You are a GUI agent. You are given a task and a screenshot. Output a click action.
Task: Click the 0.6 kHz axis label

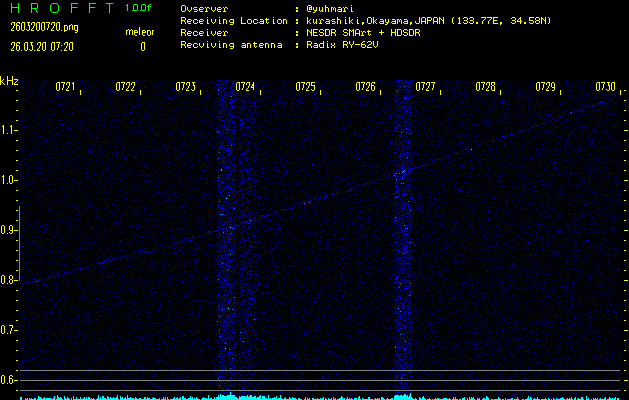[x=7, y=380]
